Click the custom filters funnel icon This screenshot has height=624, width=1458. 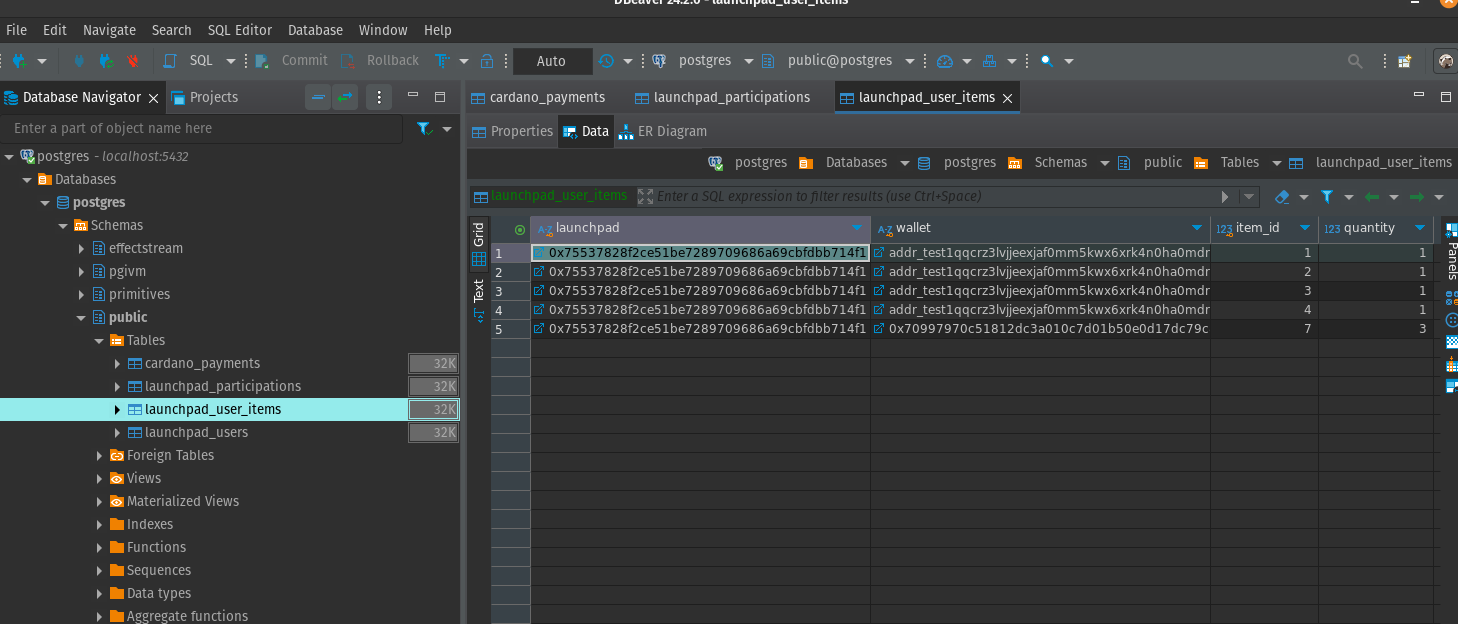[x=1327, y=197]
